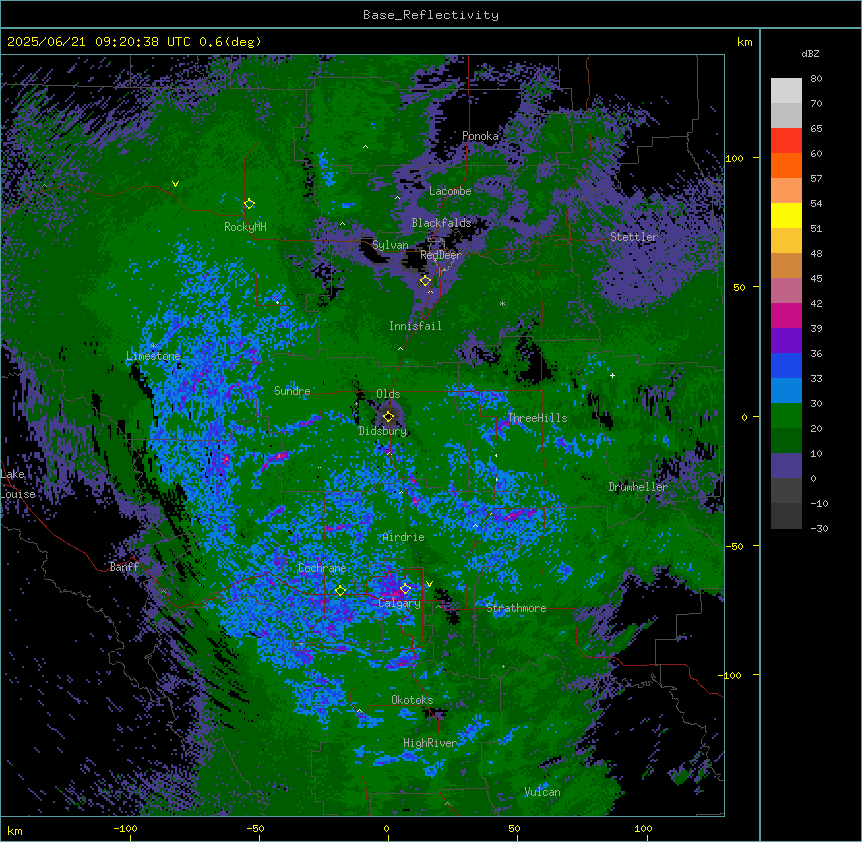
Task: Select the purple 39-36 dBZ legend swatch
Action: [786, 341]
